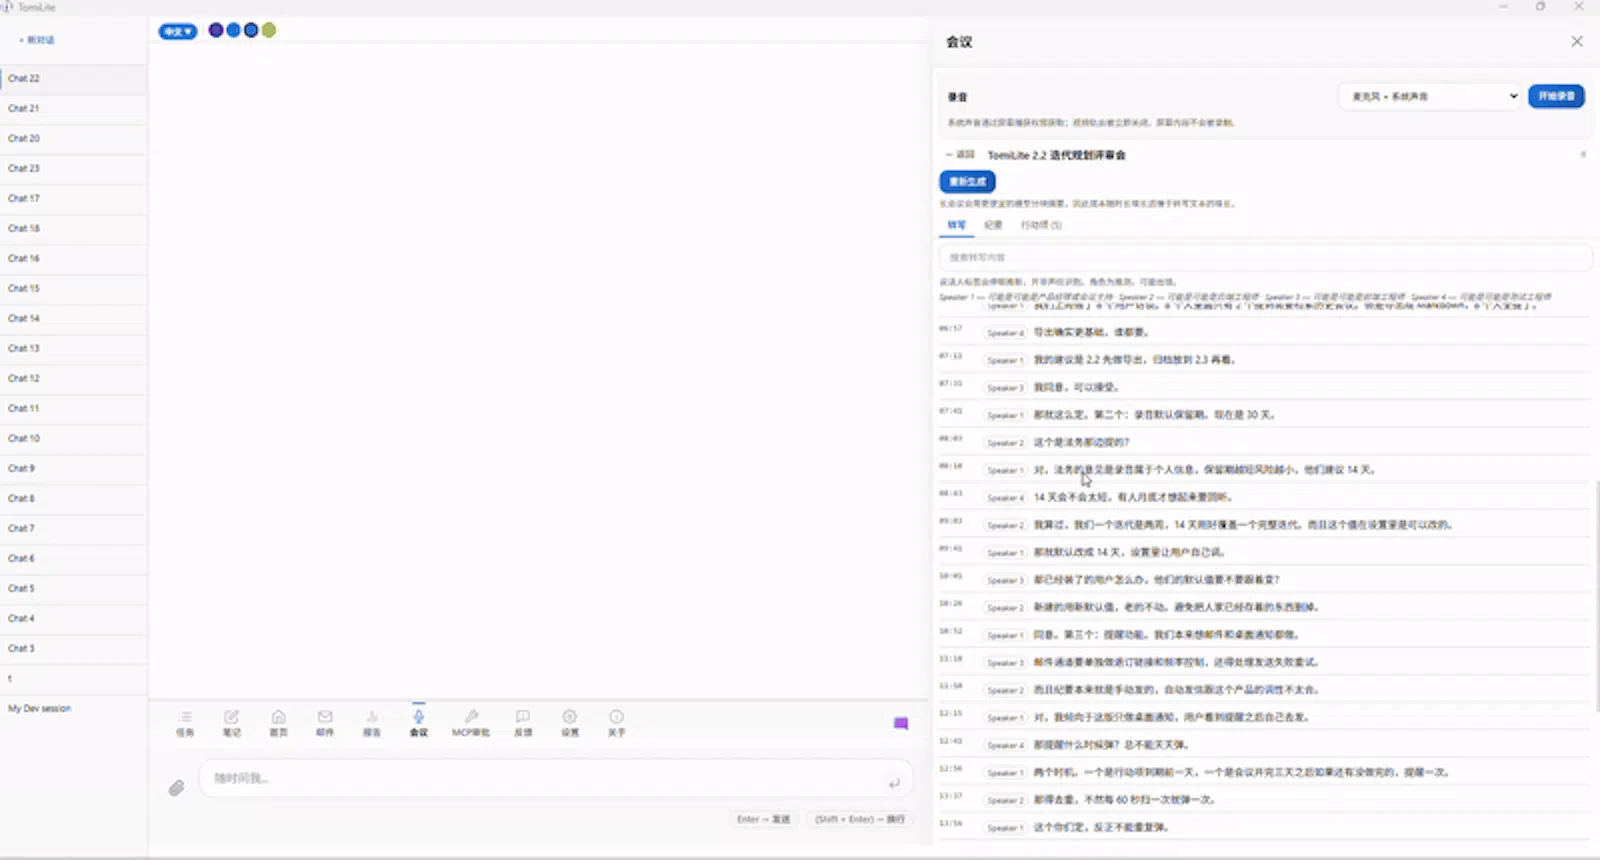The height and width of the screenshot is (860, 1600).
Task: Select the purple theme color dot
Action: [x=216, y=30]
